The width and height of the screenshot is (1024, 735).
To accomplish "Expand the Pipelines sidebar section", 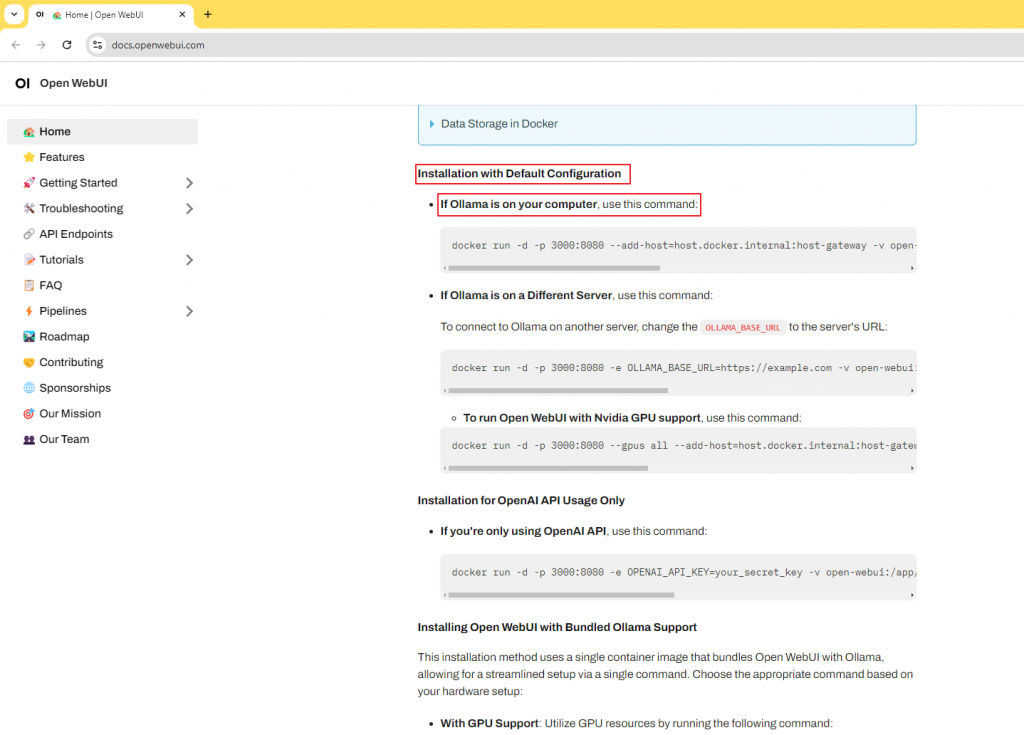I will 189,311.
